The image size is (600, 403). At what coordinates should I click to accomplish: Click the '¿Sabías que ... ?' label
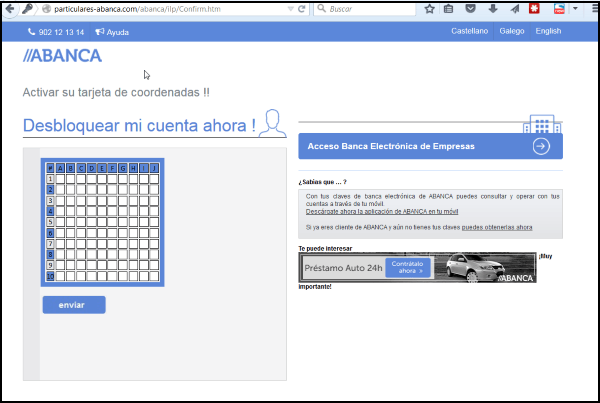(322, 182)
